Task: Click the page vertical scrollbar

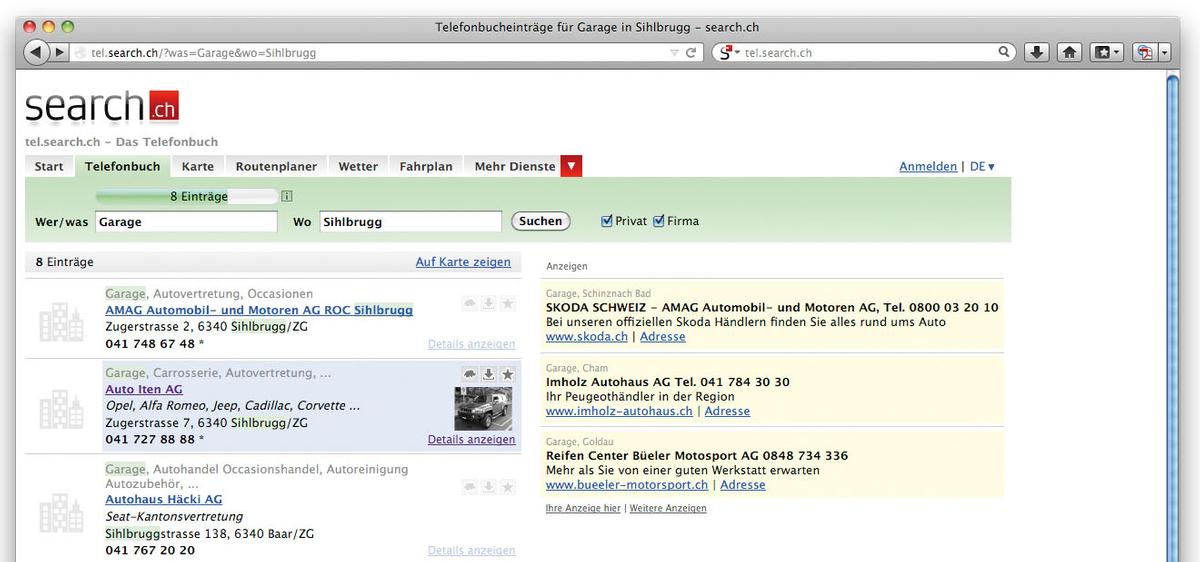Action: (1173, 315)
